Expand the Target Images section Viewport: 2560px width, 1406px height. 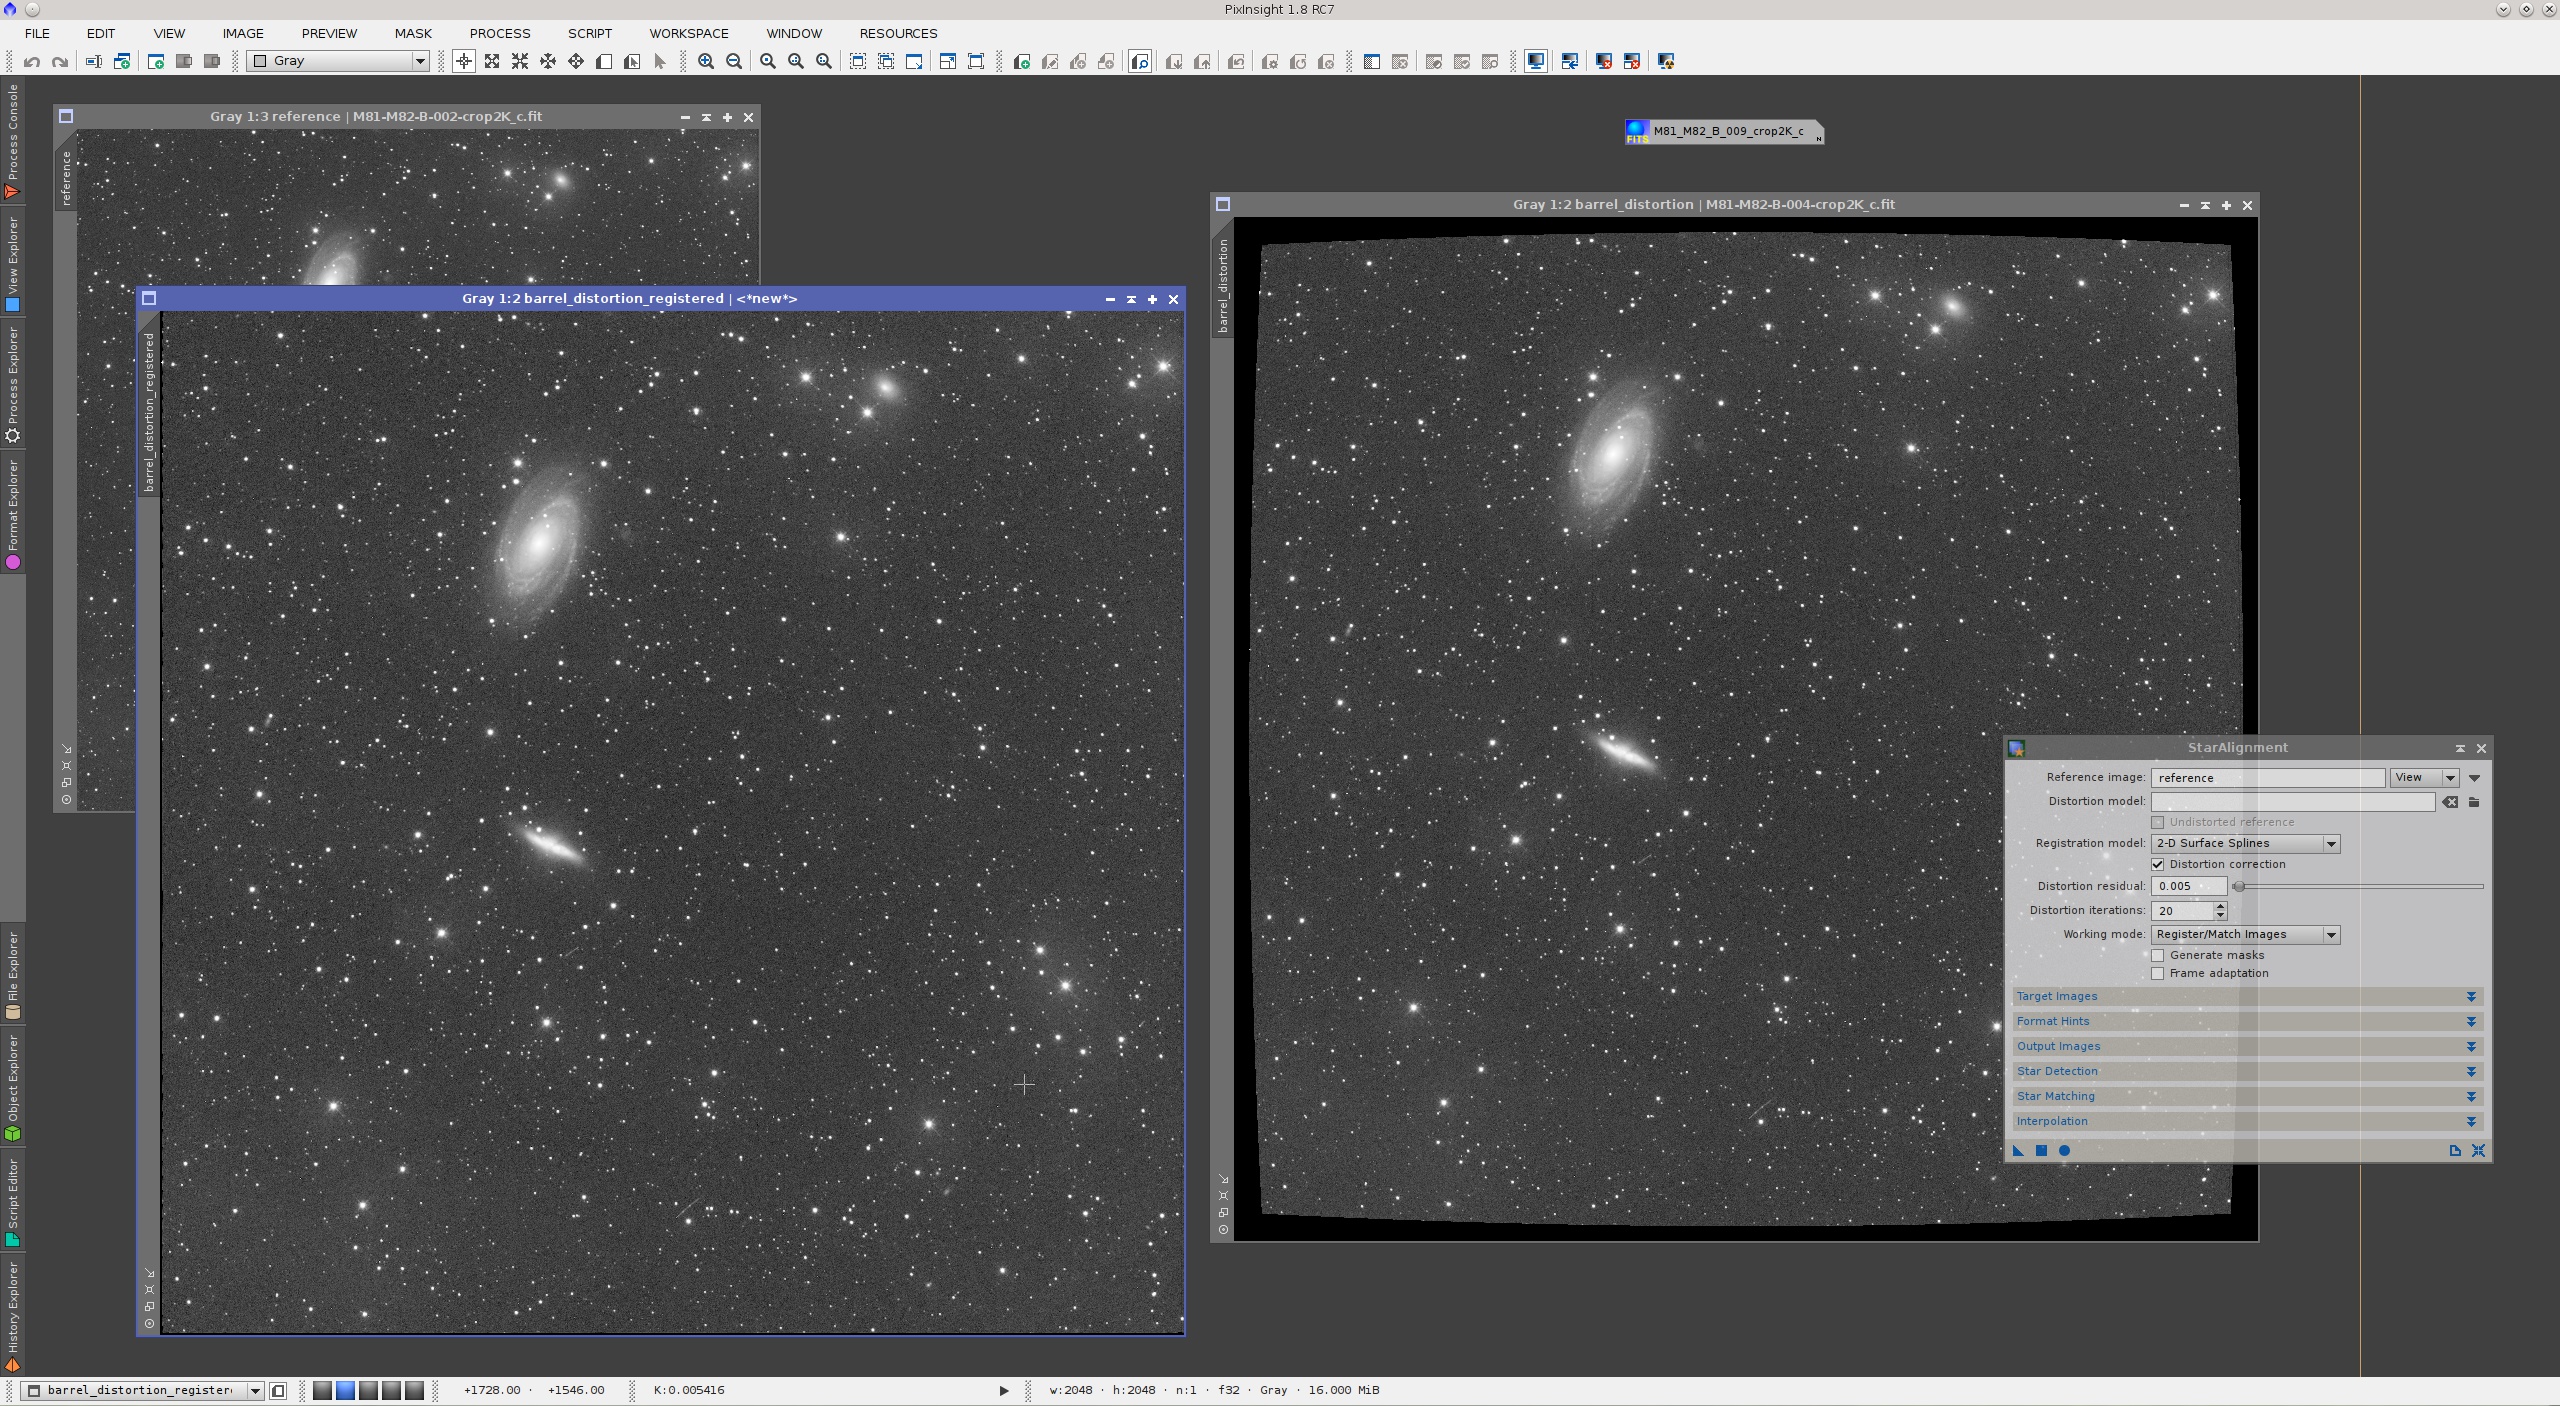2247,996
